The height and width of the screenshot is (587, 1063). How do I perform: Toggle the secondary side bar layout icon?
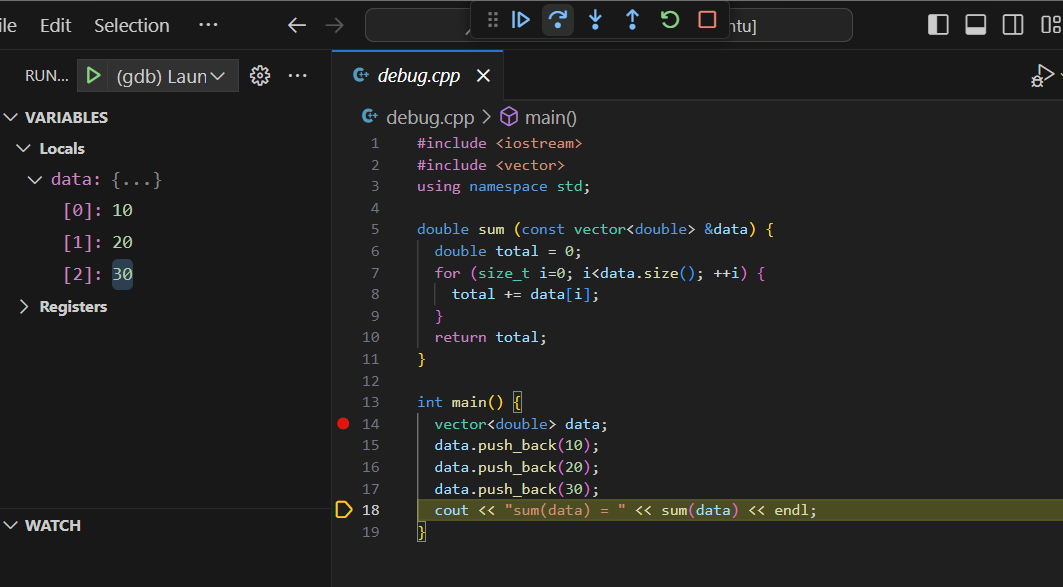[1013, 25]
